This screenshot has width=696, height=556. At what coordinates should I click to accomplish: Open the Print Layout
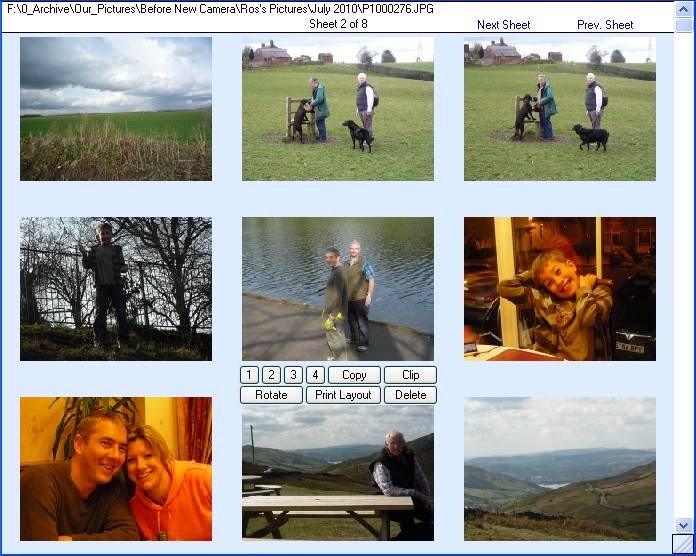point(343,395)
